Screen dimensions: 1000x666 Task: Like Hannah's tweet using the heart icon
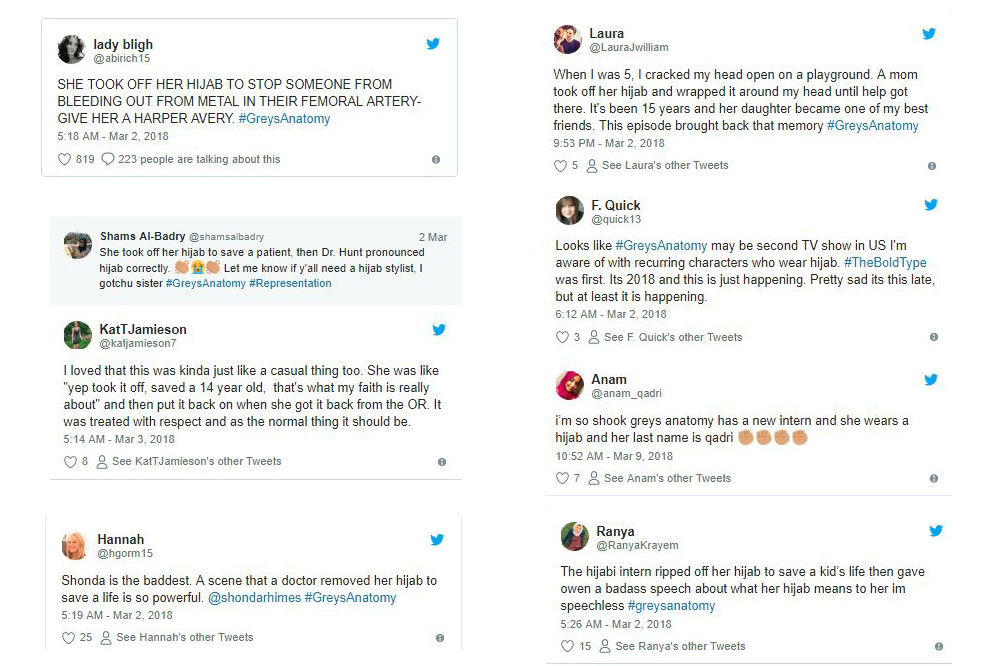pos(68,637)
